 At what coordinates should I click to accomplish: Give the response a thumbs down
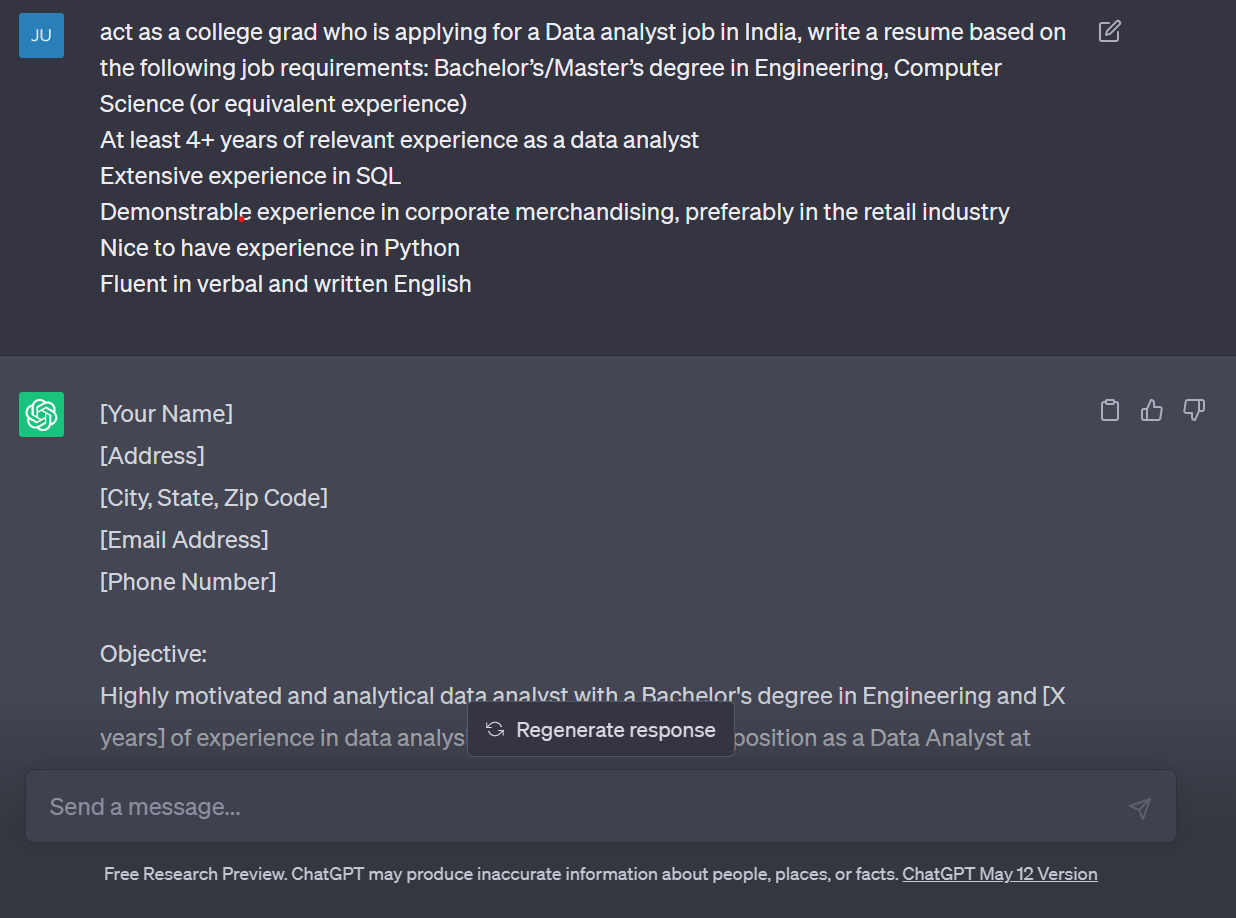coord(1194,410)
